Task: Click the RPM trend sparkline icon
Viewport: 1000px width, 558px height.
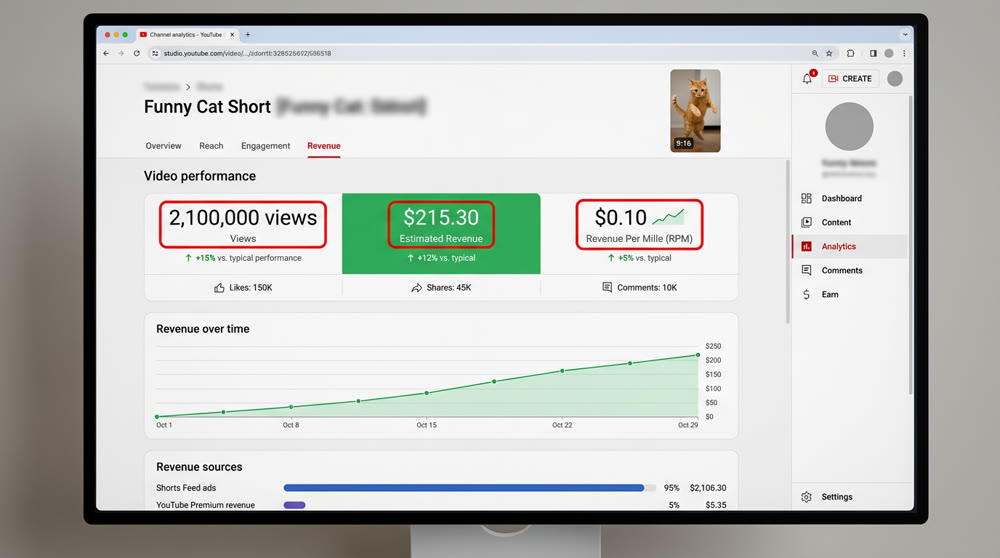Action: [x=668, y=217]
